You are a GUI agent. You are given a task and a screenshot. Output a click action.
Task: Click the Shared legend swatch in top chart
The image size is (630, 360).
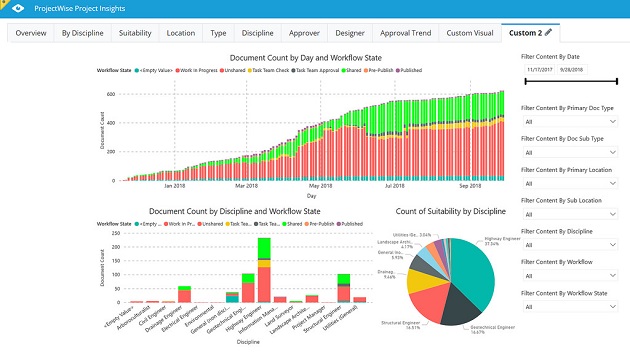344,70
